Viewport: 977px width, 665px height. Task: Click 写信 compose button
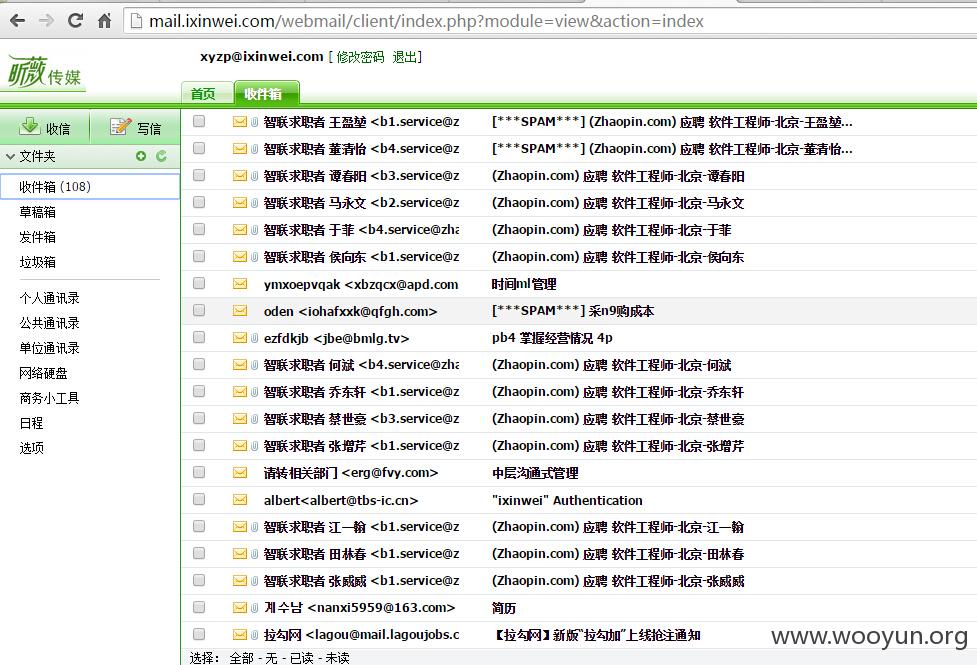(x=136, y=127)
